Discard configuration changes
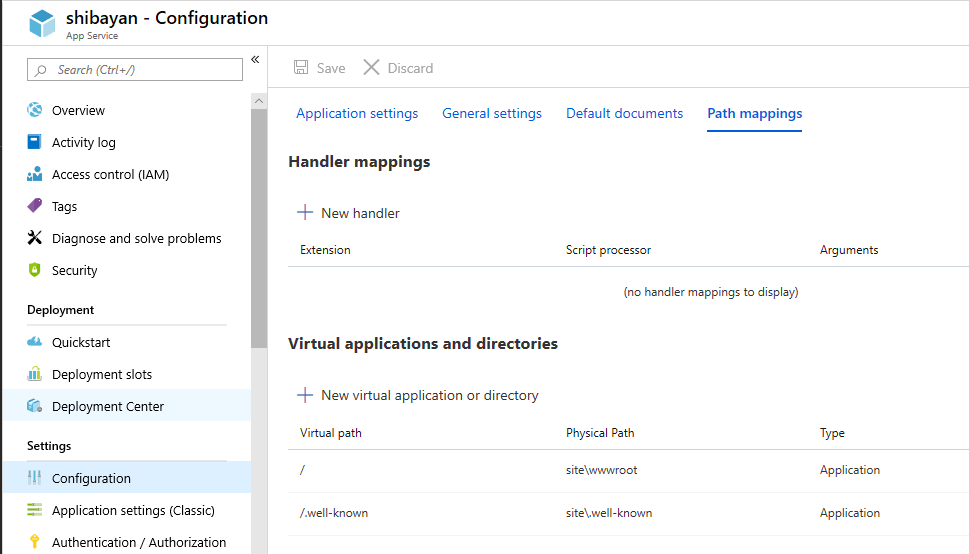This screenshot has height=554, width=969. coord(398,68)
